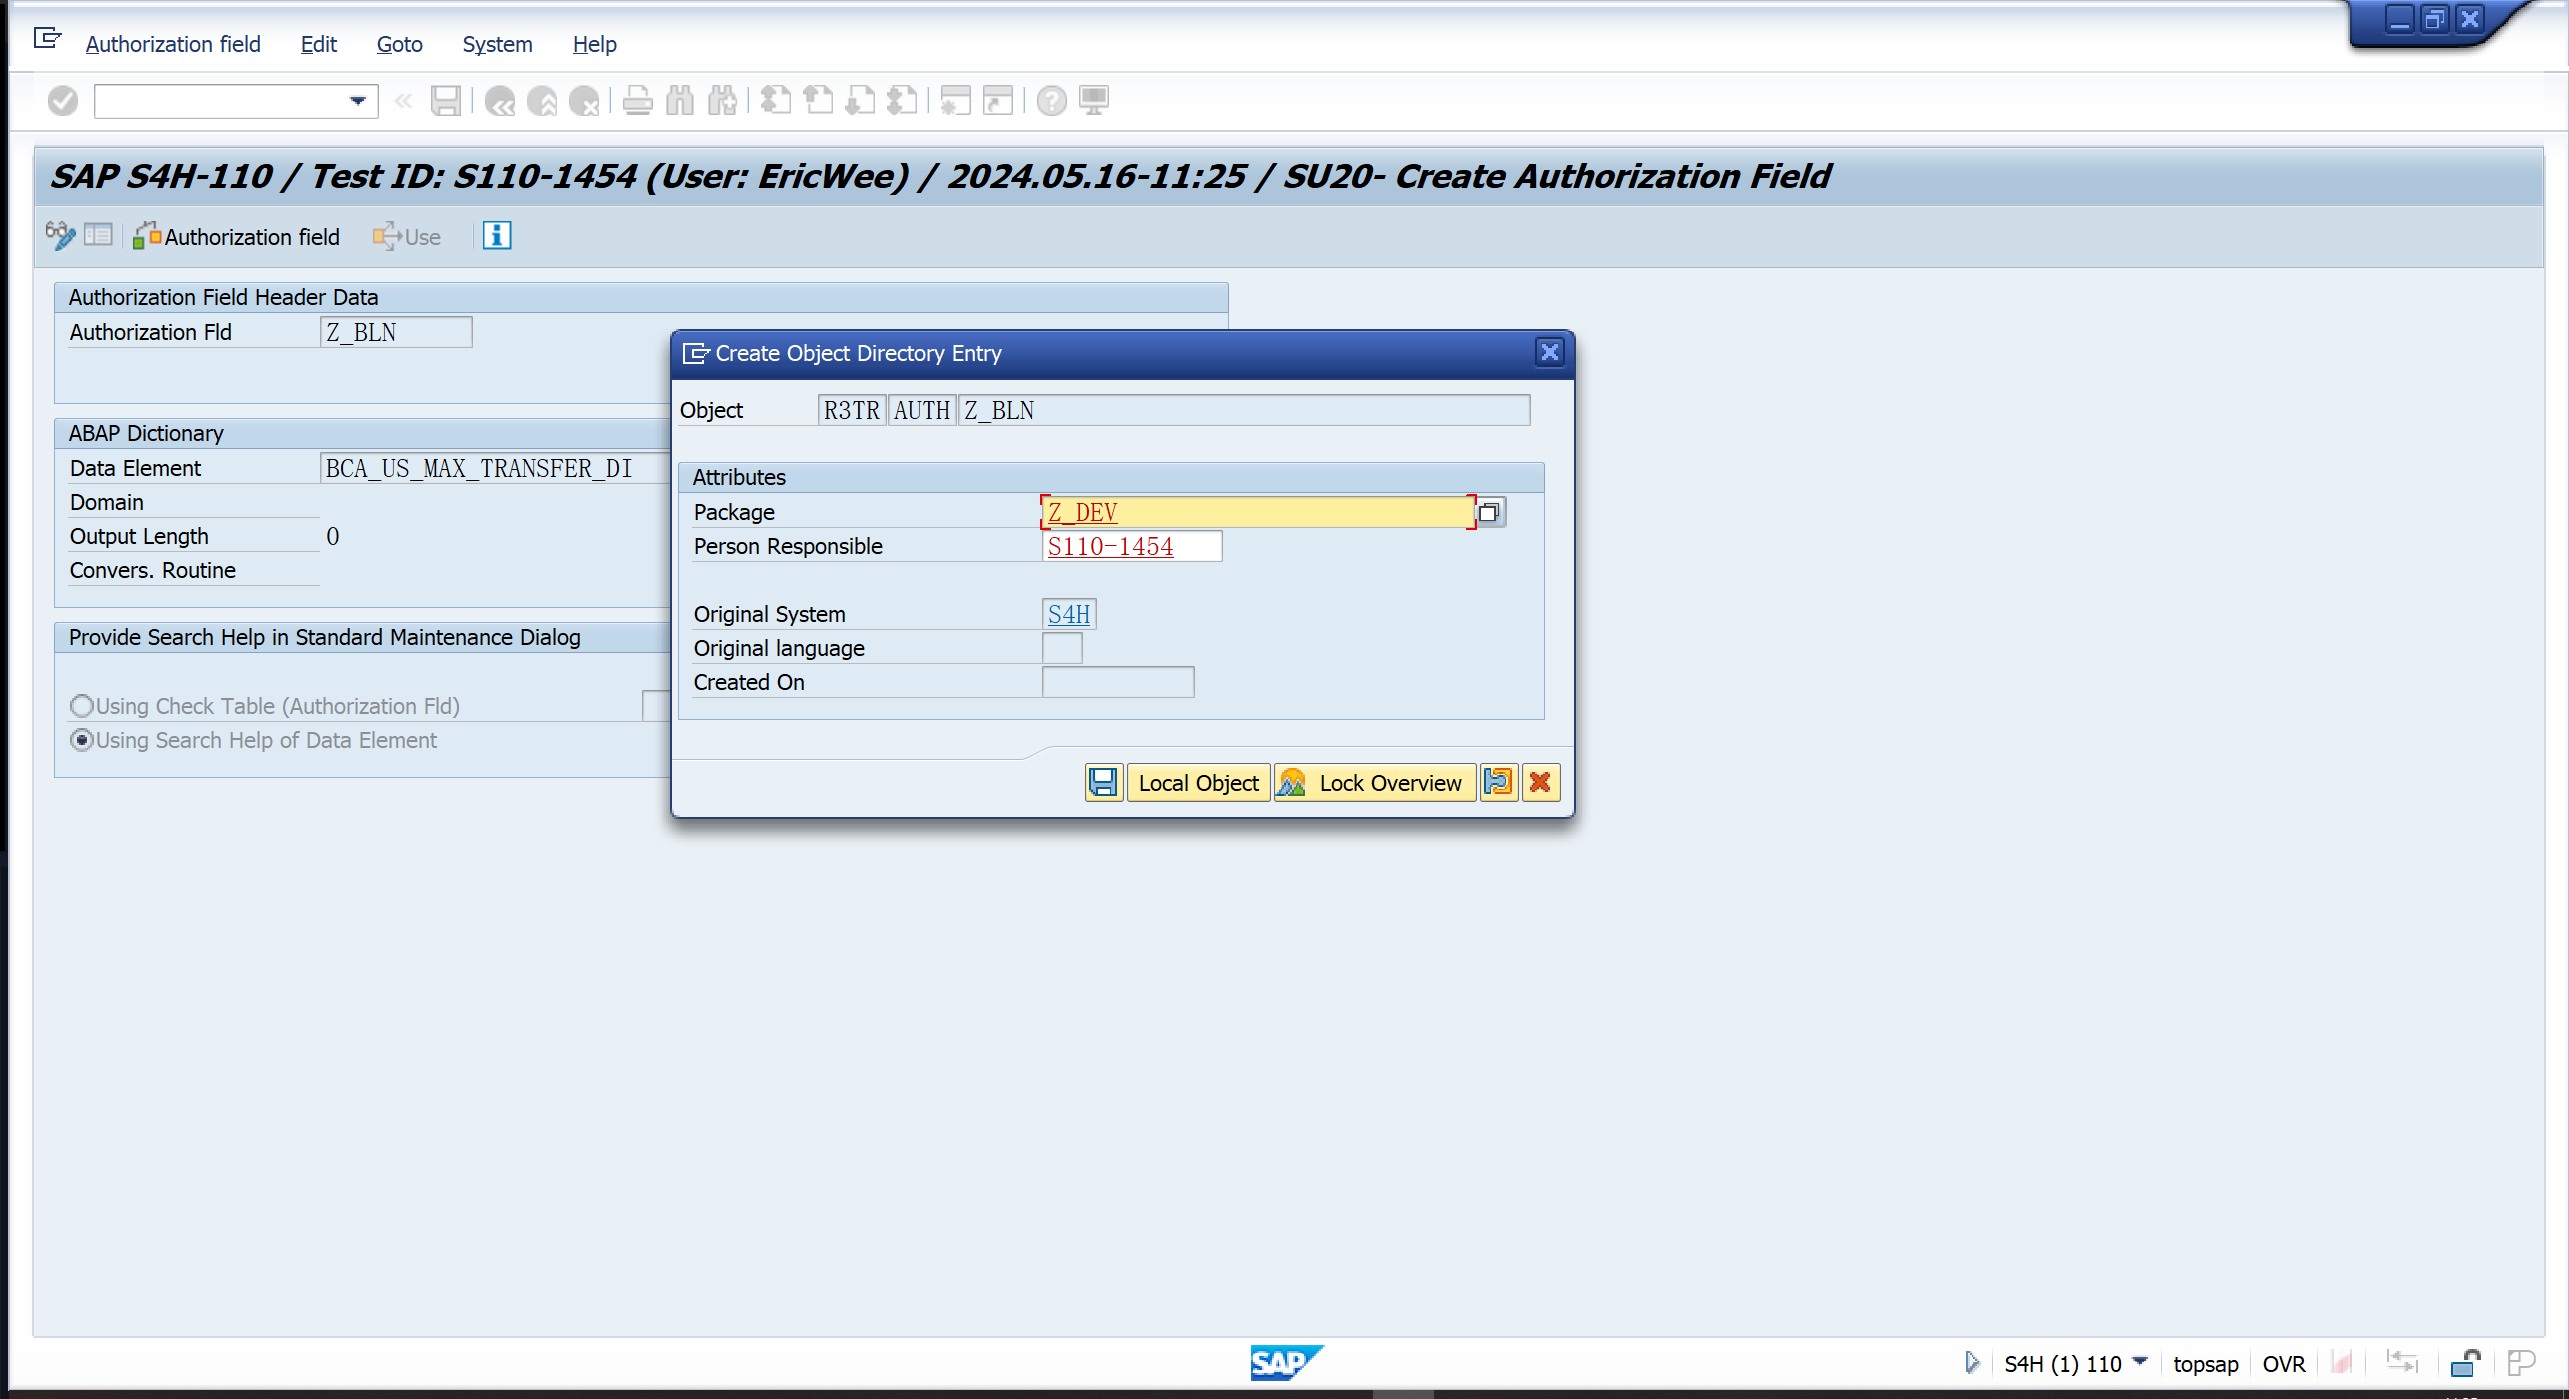Viewport: 2569px width, 1399px height.
Task: Click the Information icon in the application toolbar
Action: pyautogui.click(x=497, y=236)
